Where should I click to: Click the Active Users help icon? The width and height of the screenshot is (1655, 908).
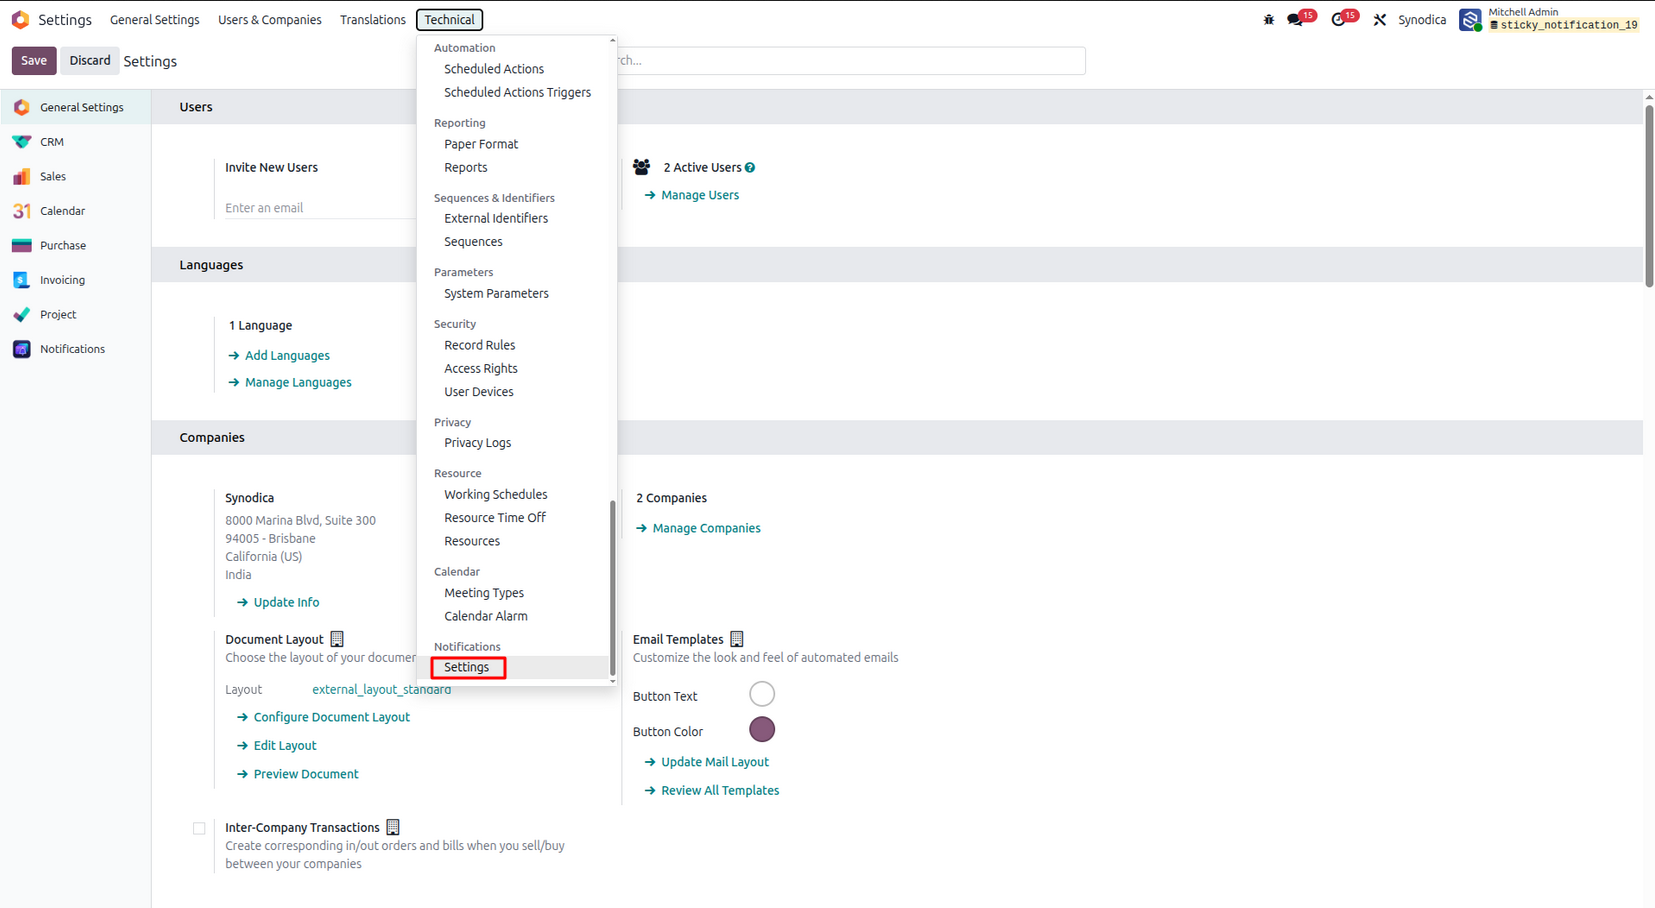click(x=750, y=168)
